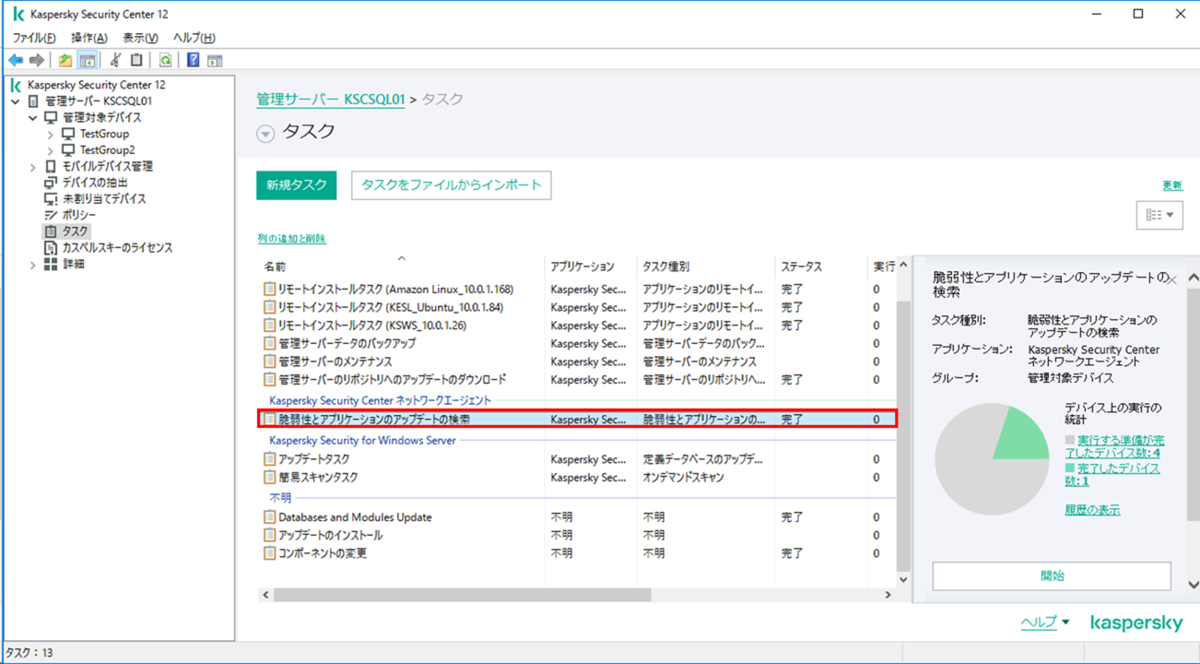Image resolution: width=1200 pixels, height=664 pixels.
Task: Collapse the 管理対象デバイス tree node
Action: (33, 118)
